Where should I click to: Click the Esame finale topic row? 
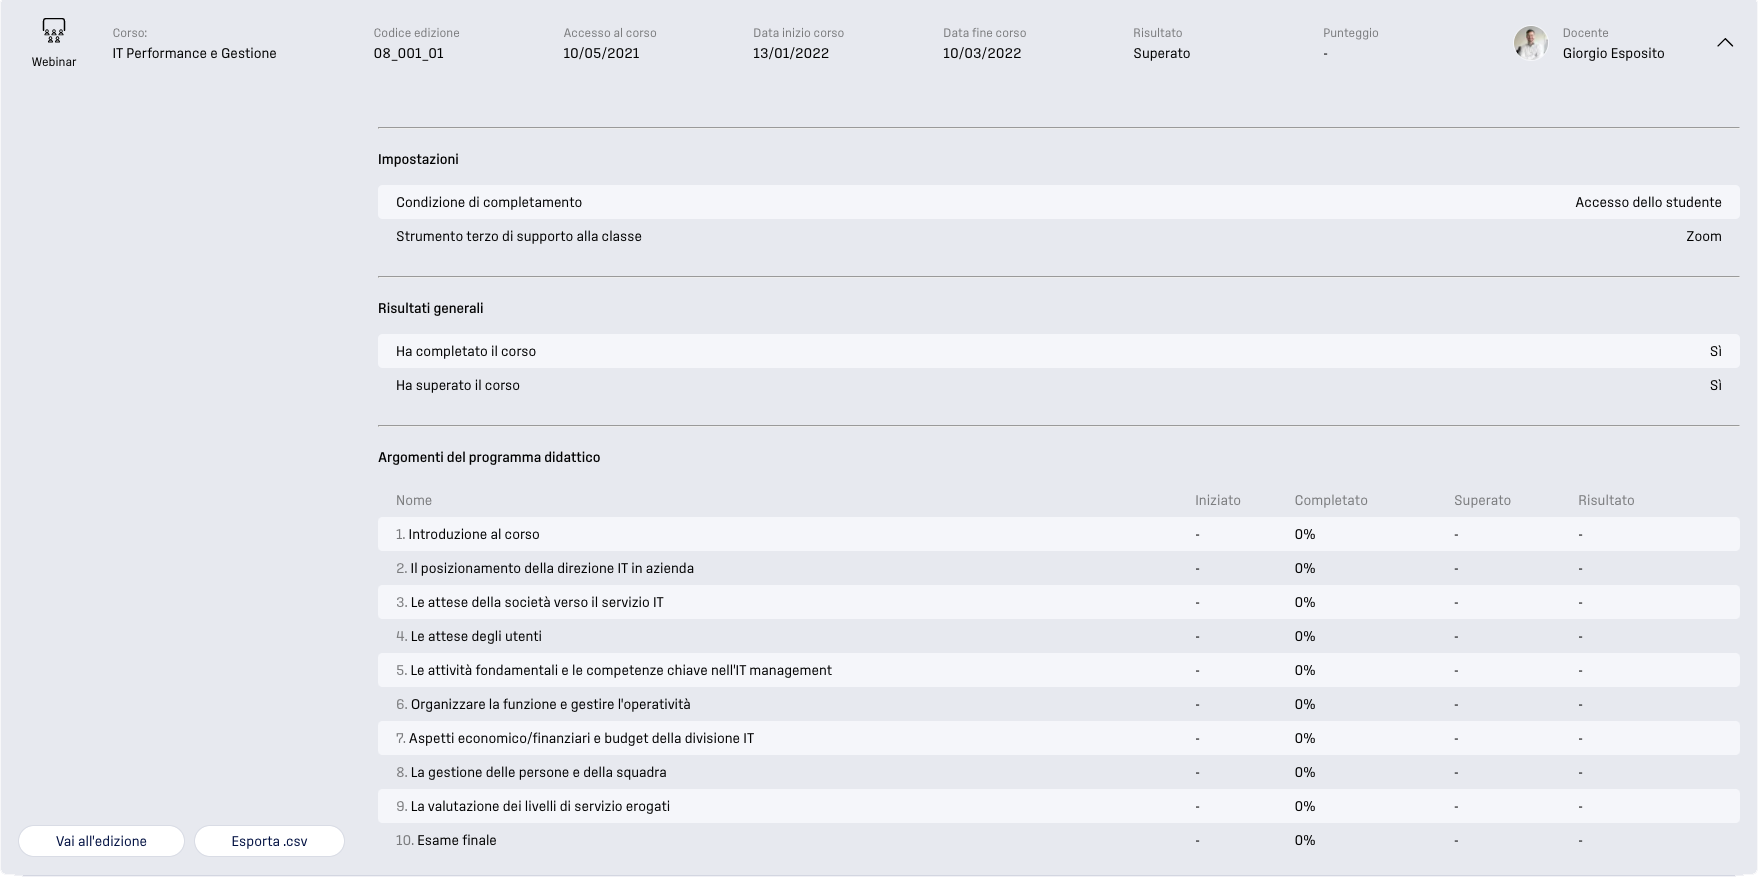point(1058,840)
